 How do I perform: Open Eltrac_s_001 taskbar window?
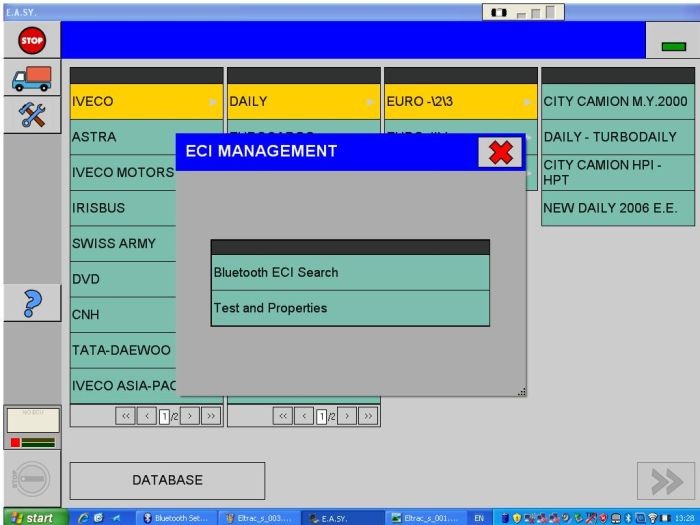[425, 518]
